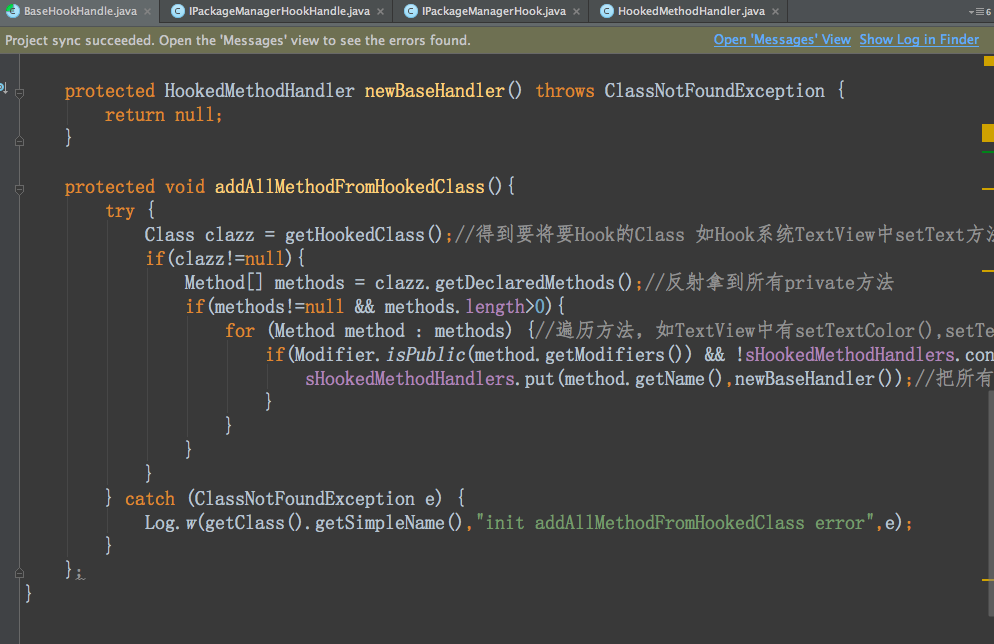This screenshot has width=994, height=644.
Task: Click isPublic static method call
Action: (x=426, y=354)
